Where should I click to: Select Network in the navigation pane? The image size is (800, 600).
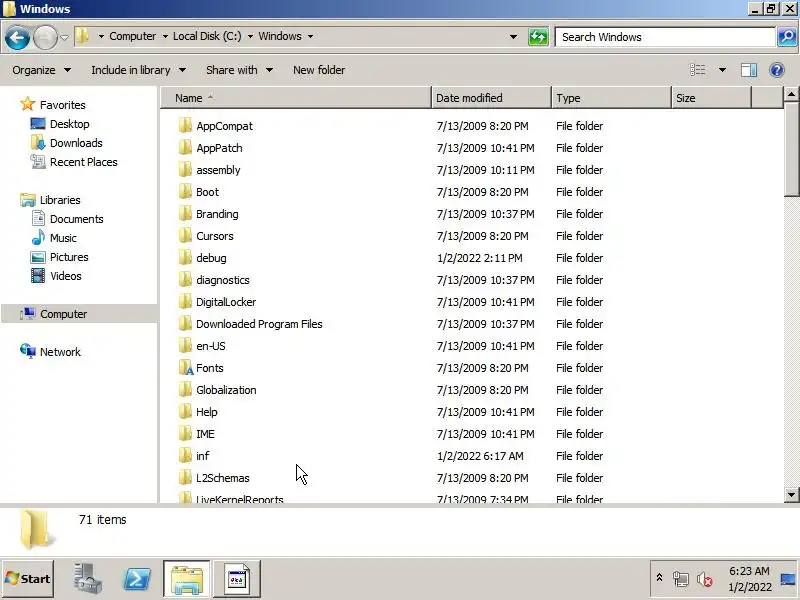pyautogui.click(x=60, y=352)
